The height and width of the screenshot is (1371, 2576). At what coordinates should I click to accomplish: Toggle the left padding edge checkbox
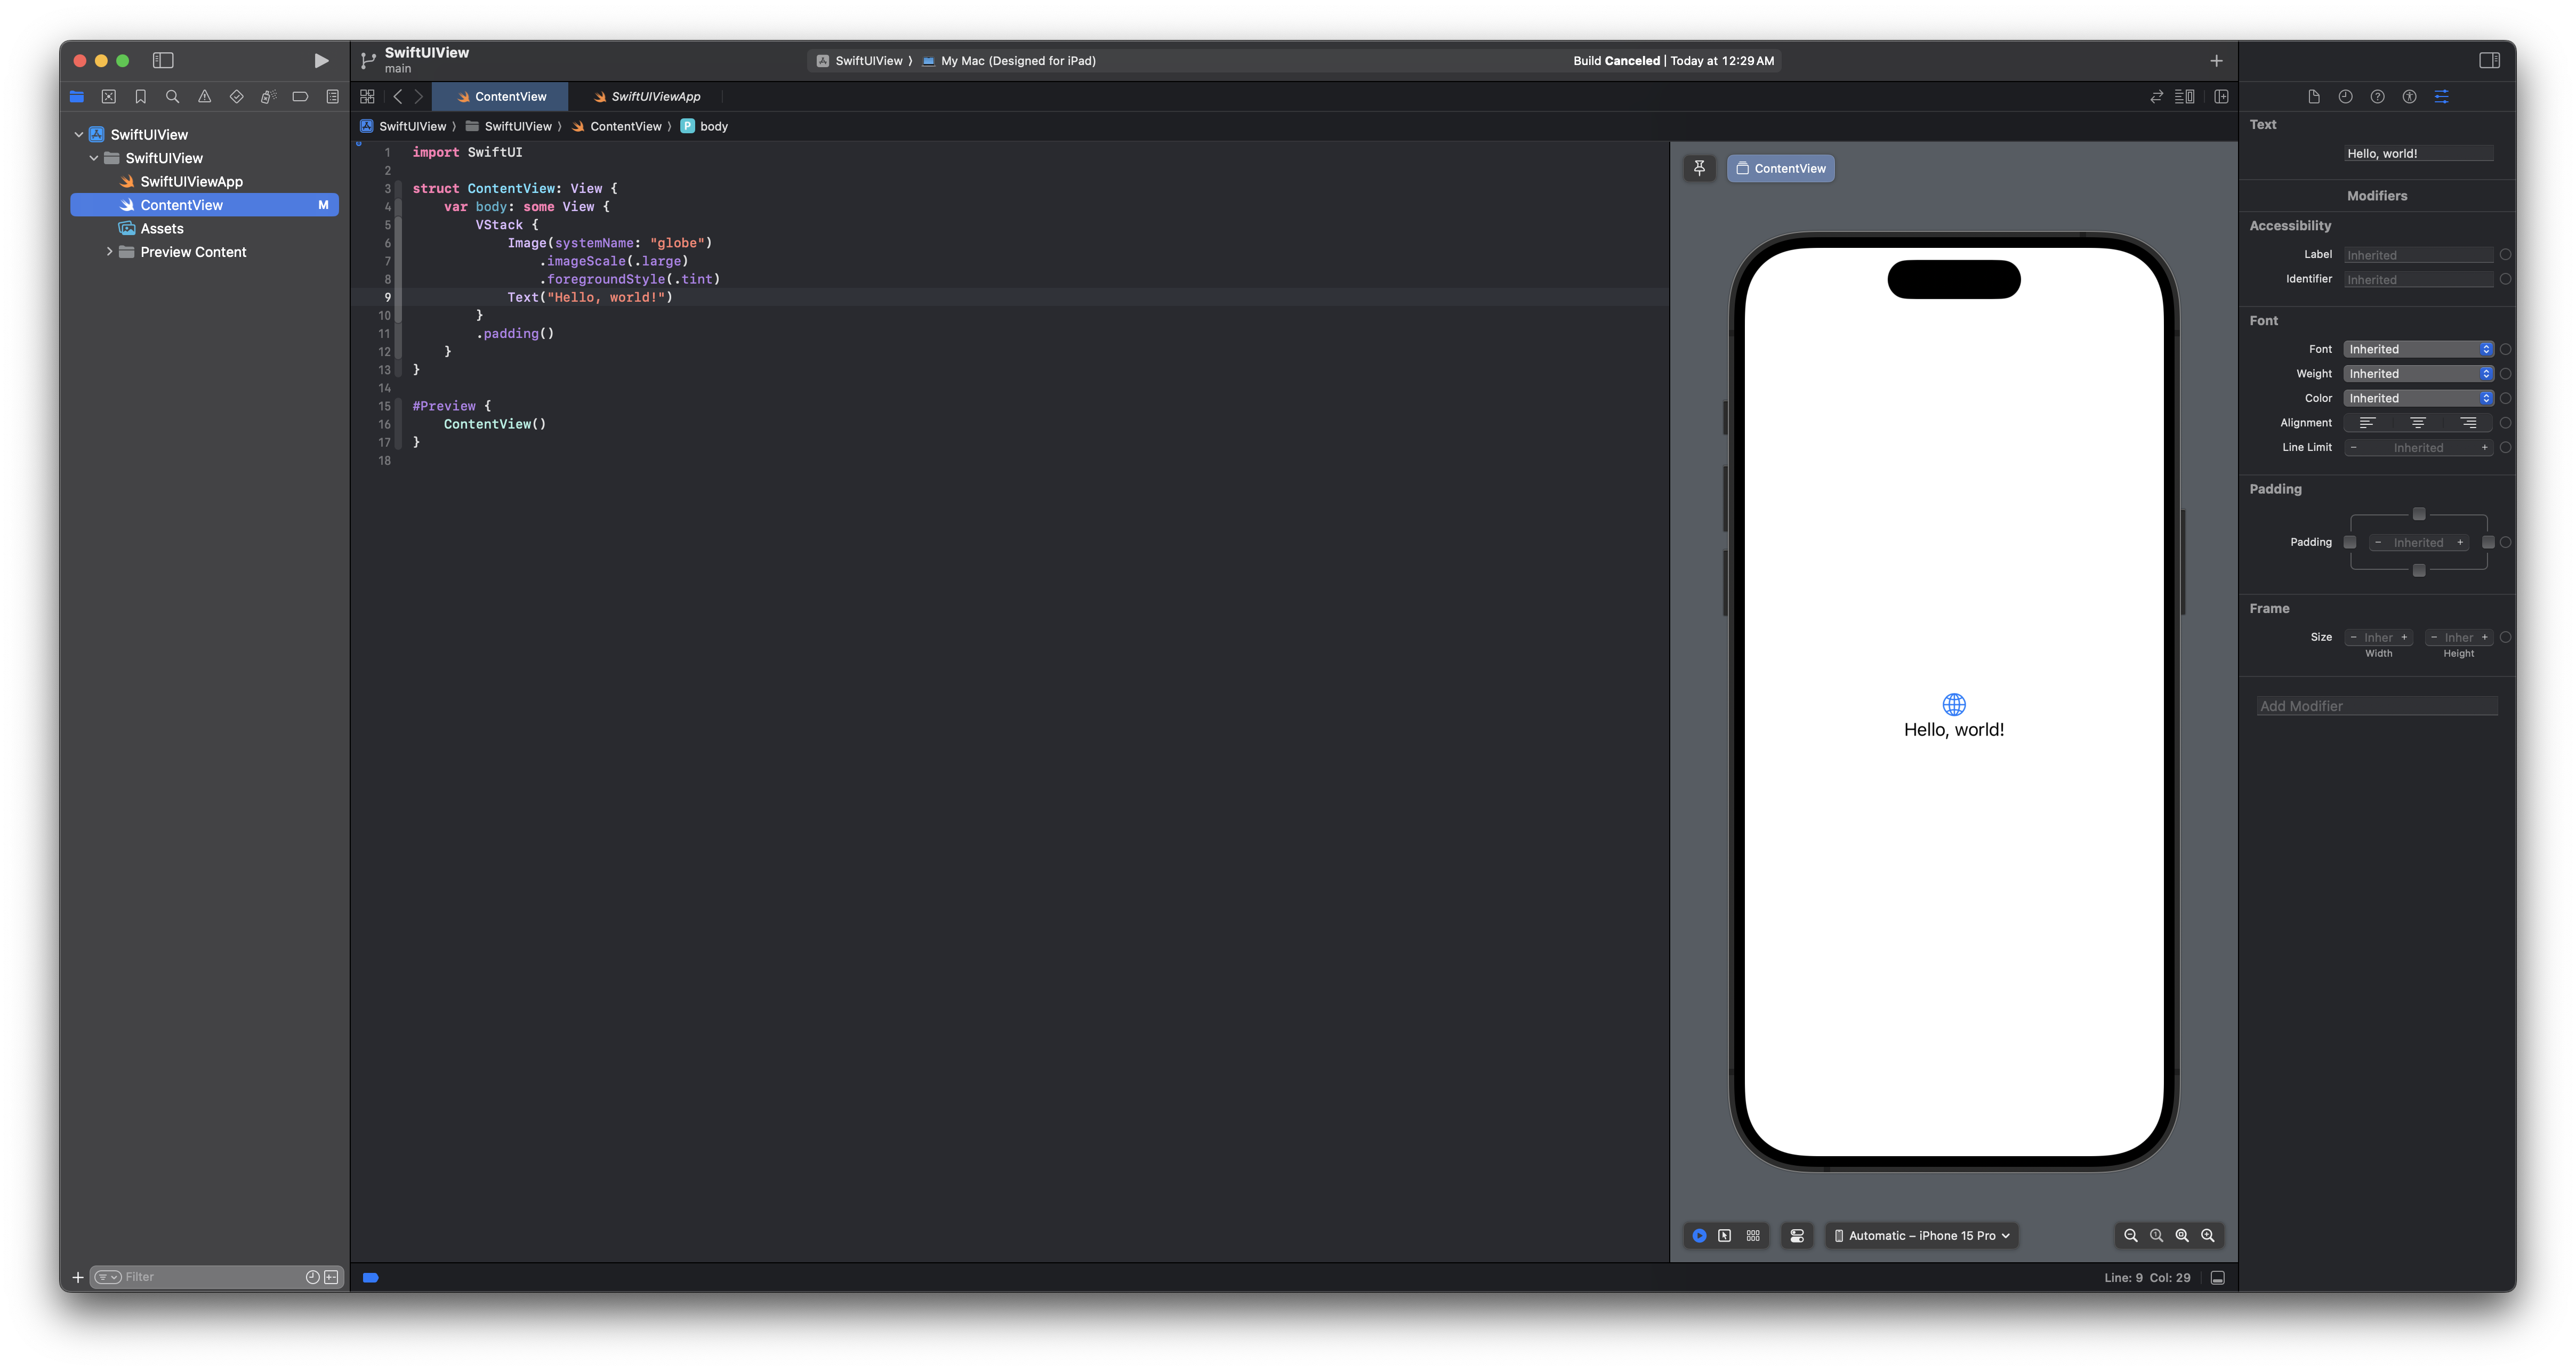click(2350, 542)
